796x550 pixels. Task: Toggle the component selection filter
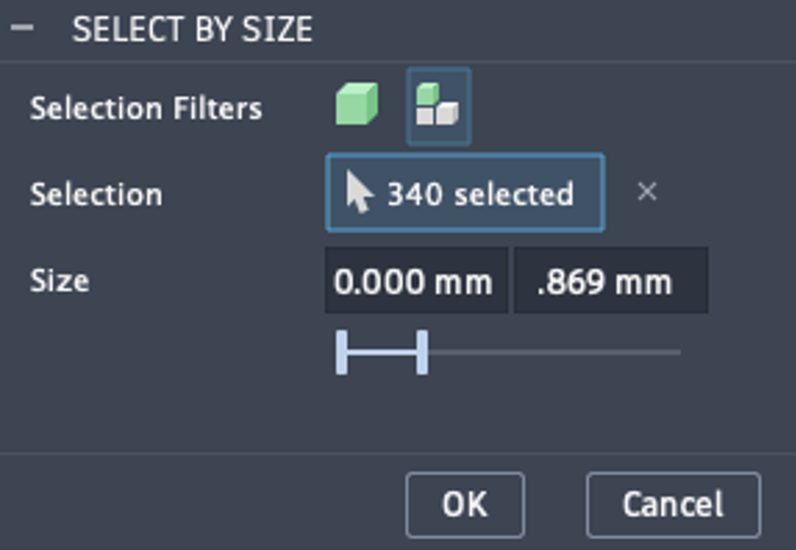point(438,106)
